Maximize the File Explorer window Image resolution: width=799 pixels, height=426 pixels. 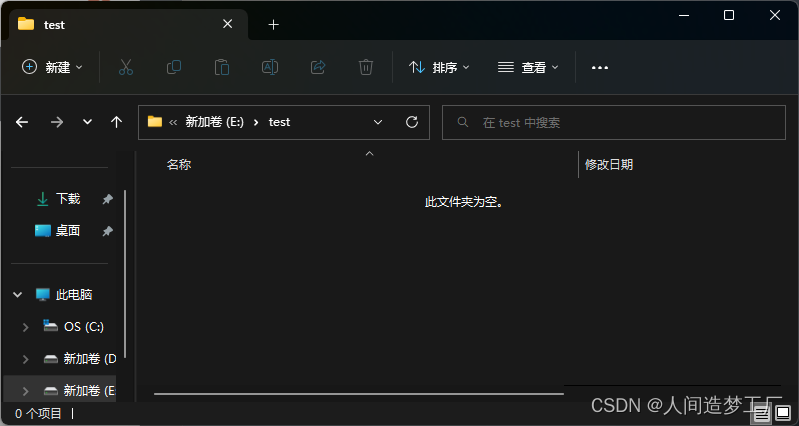(729, 15)
